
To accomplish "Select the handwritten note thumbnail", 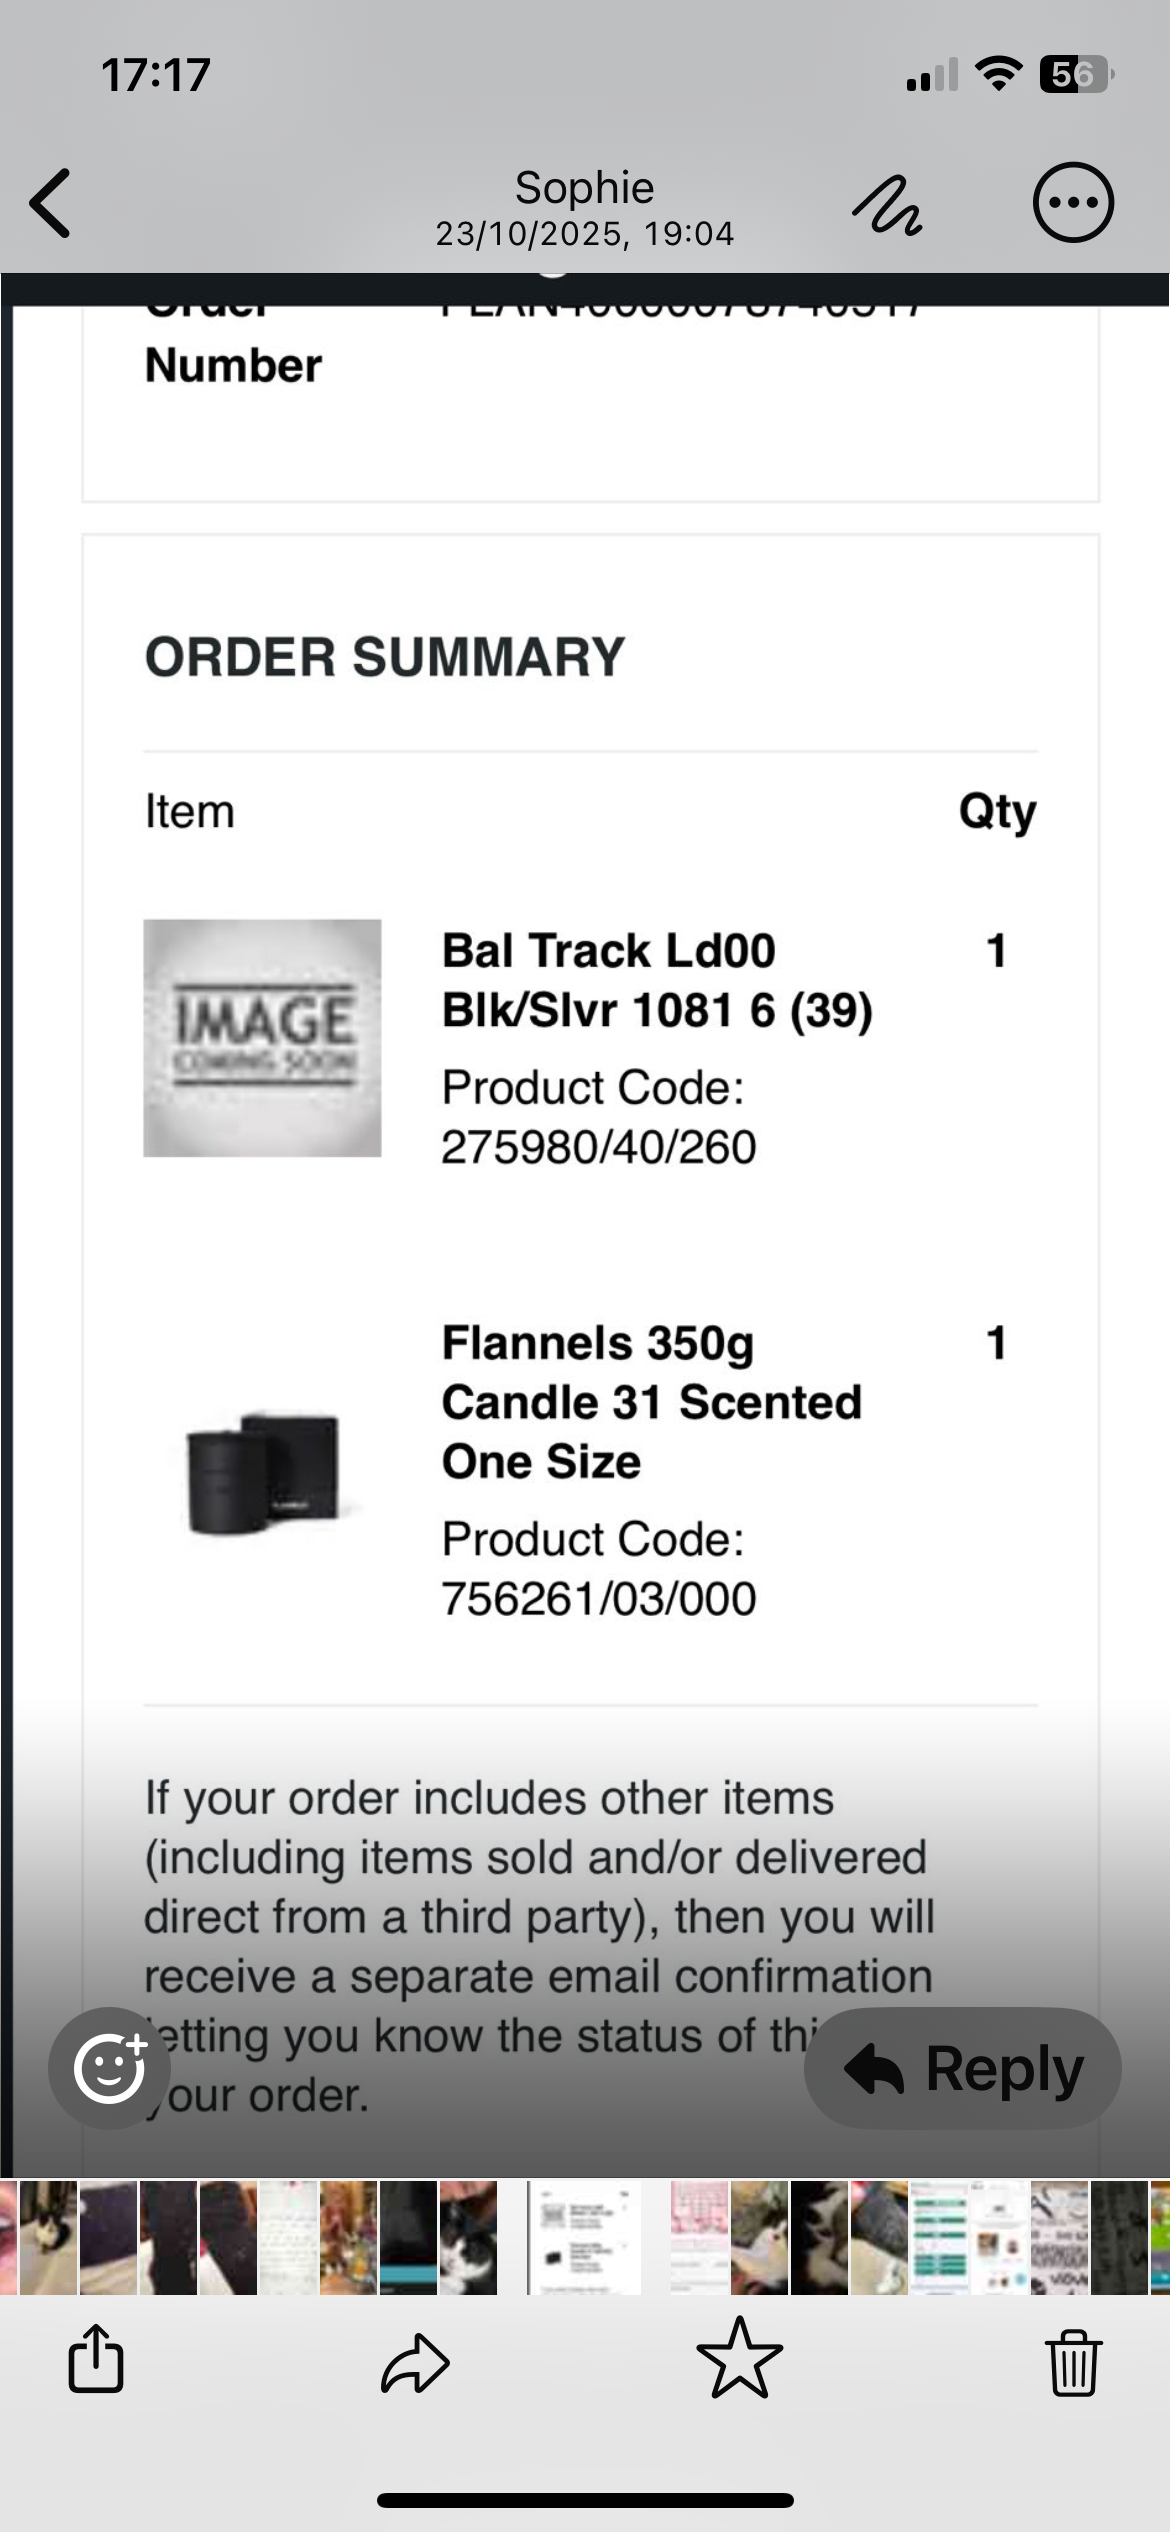I will [288, 2238].
